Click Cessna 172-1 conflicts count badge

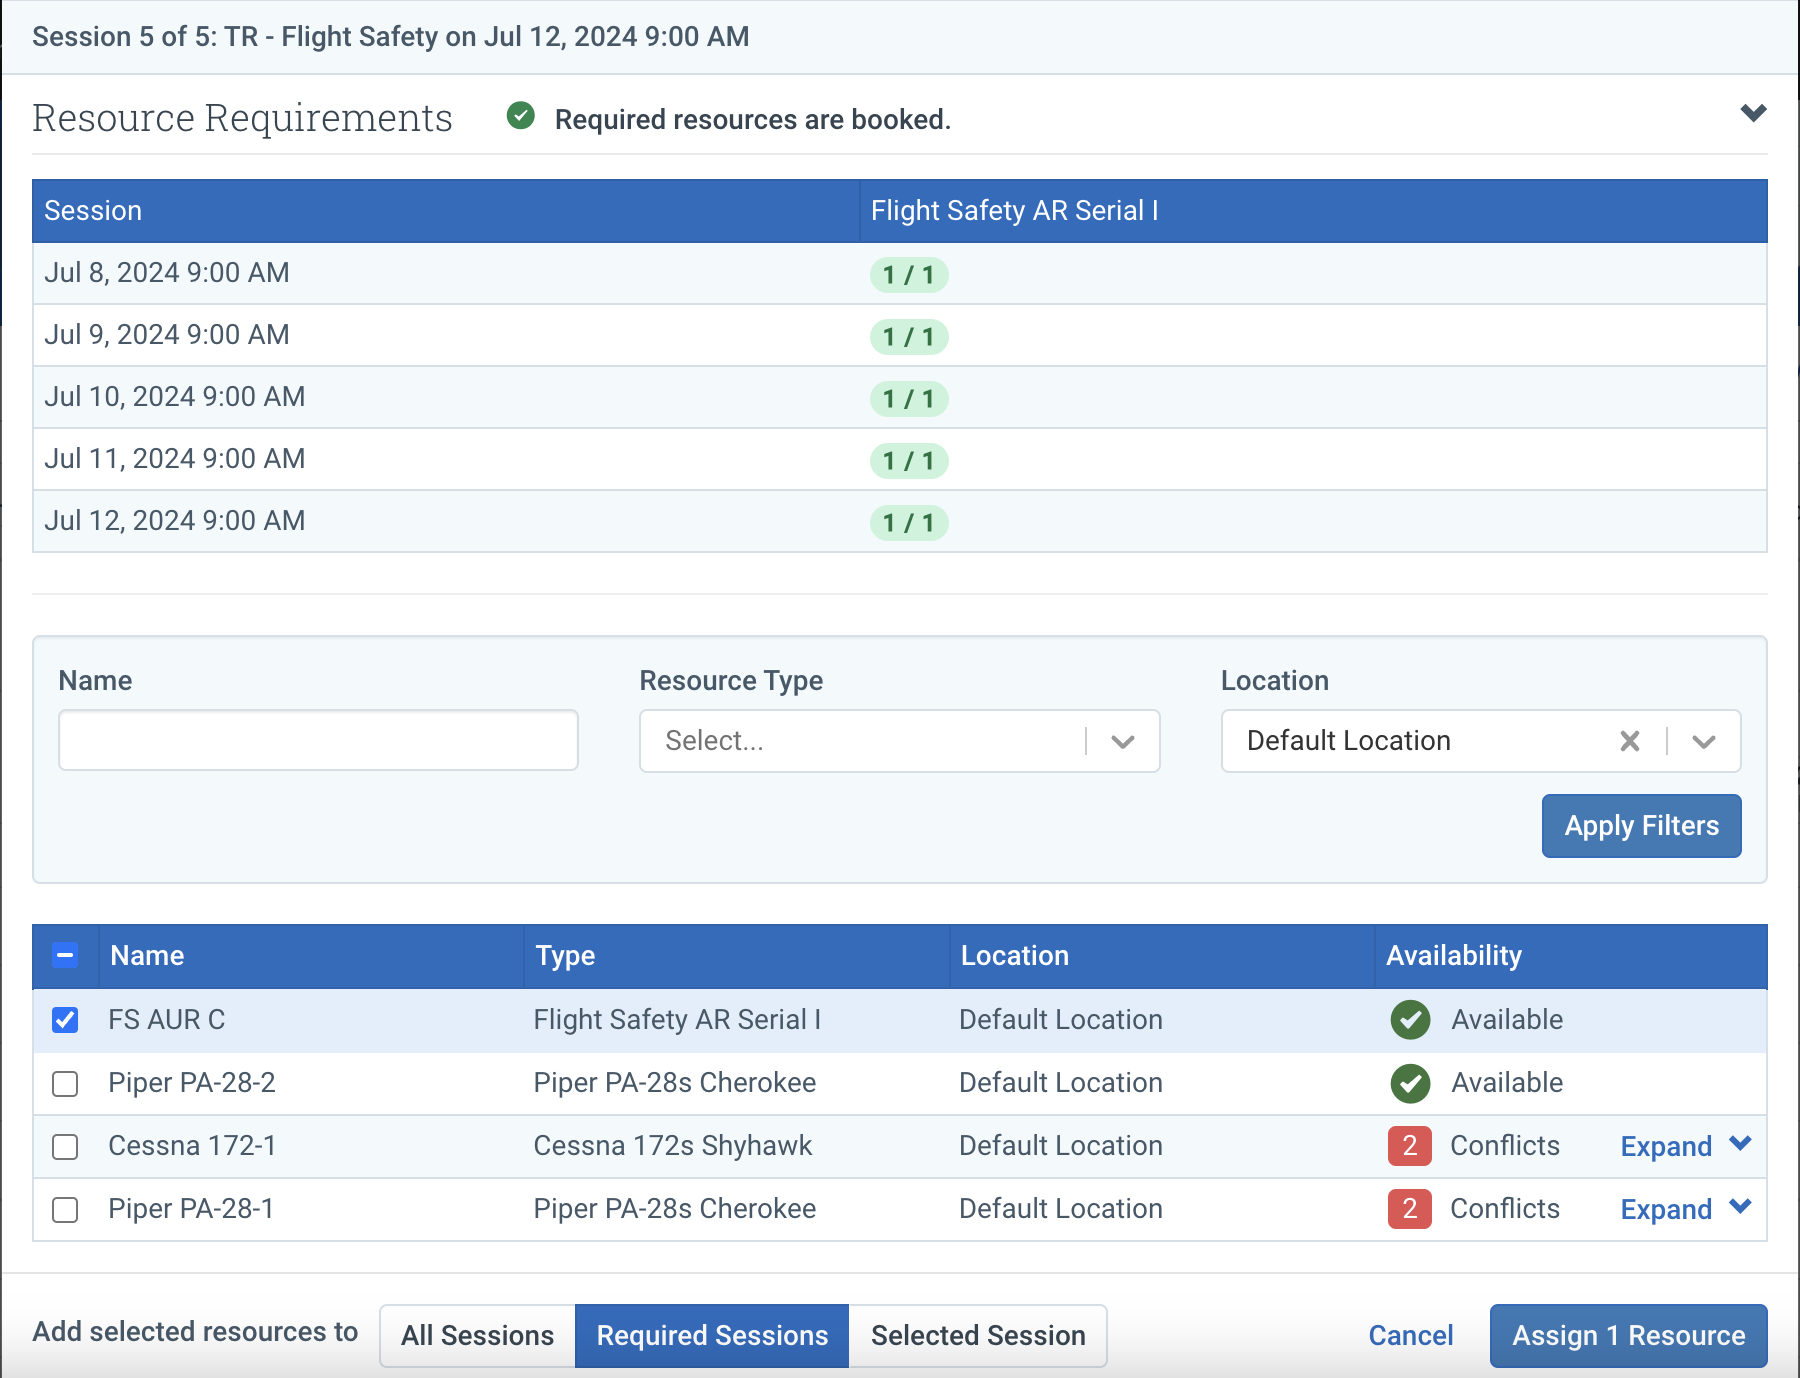pyautogui.click(x=1410, y=1146)
